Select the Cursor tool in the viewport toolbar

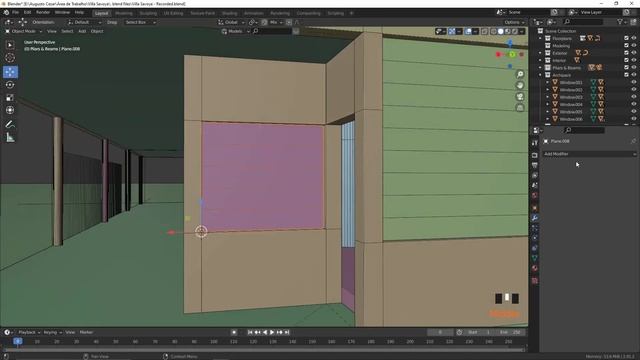(10, 58)
